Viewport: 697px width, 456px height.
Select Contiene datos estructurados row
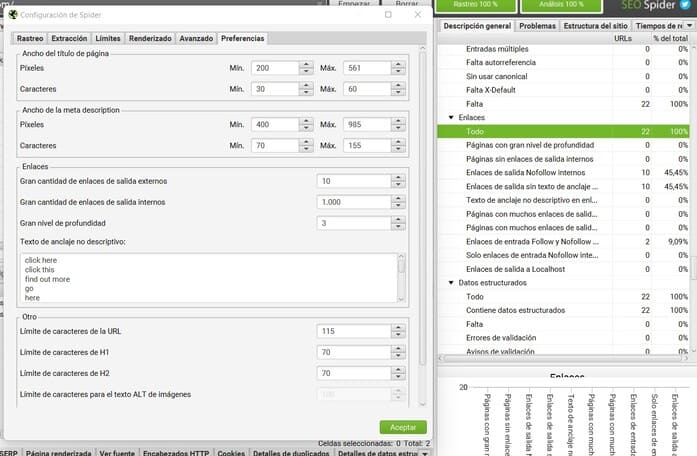(563, 310)
